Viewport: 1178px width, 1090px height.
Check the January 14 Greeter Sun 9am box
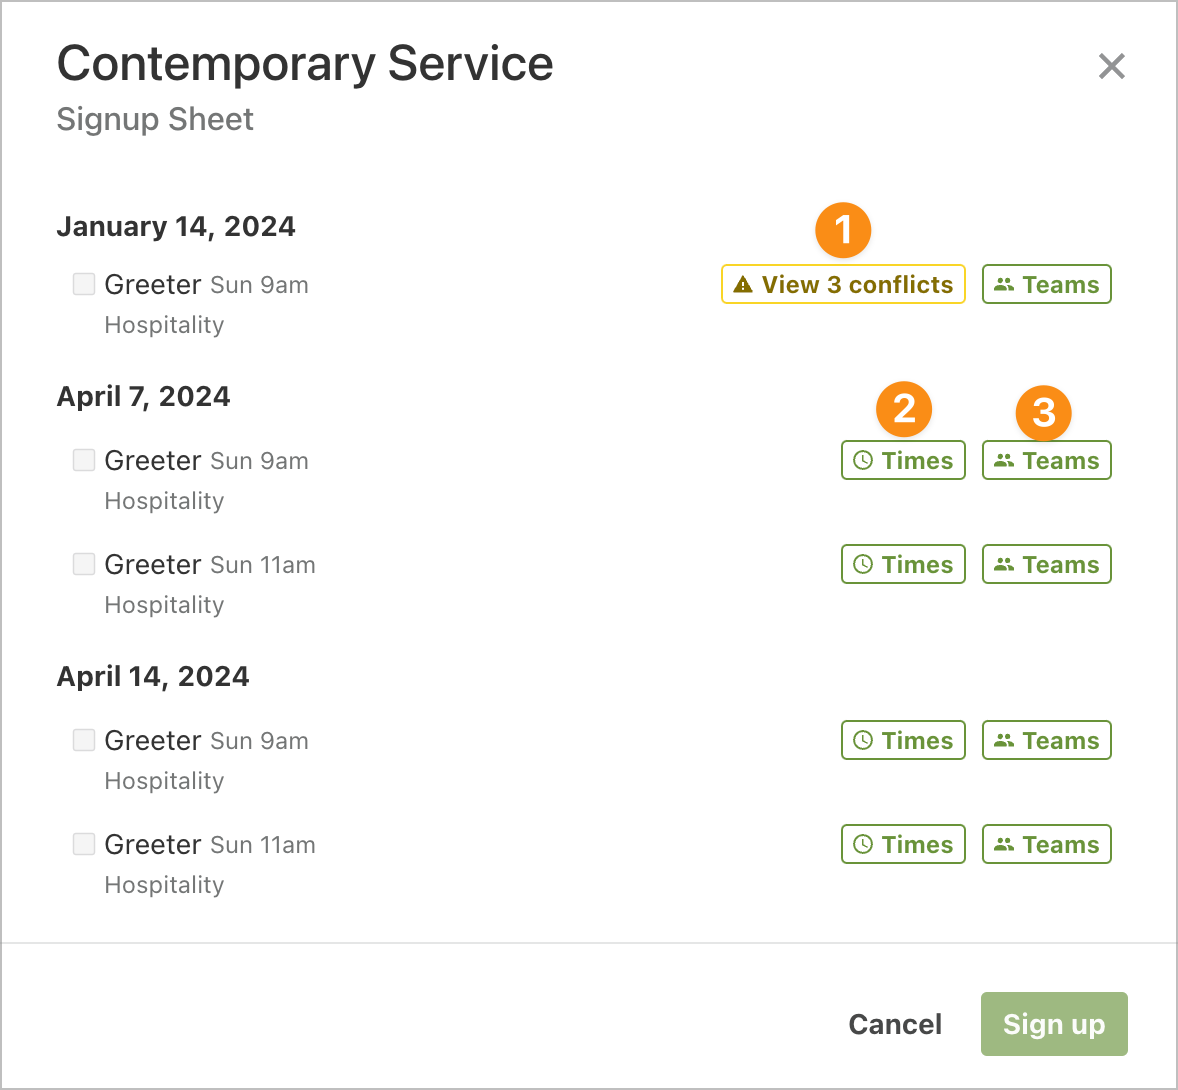coord(83,284)
